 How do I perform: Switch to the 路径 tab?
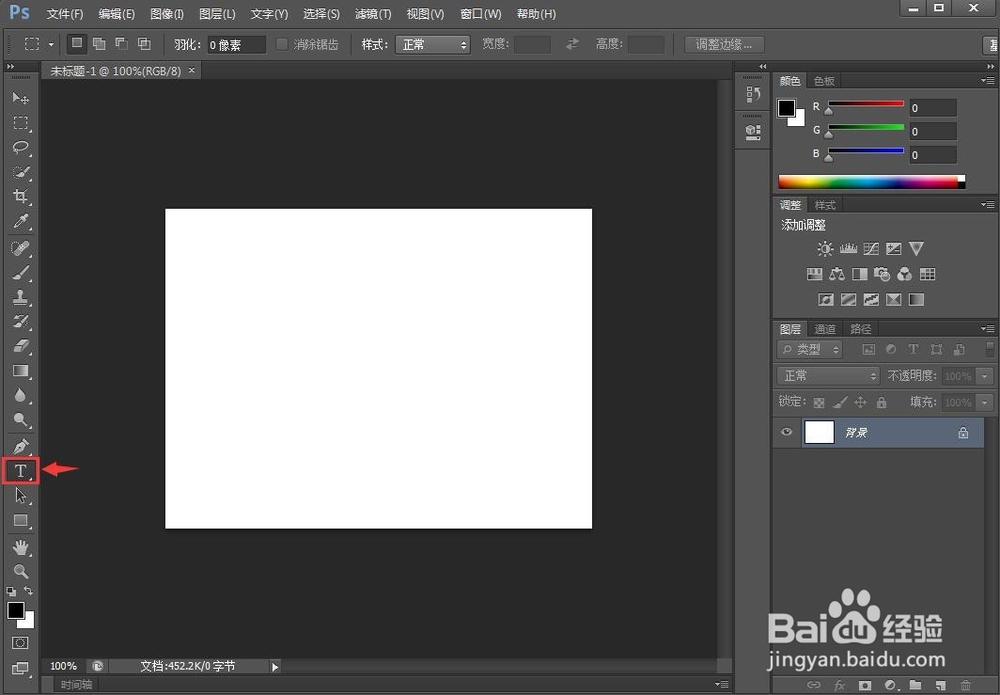[x=860, y=329]
